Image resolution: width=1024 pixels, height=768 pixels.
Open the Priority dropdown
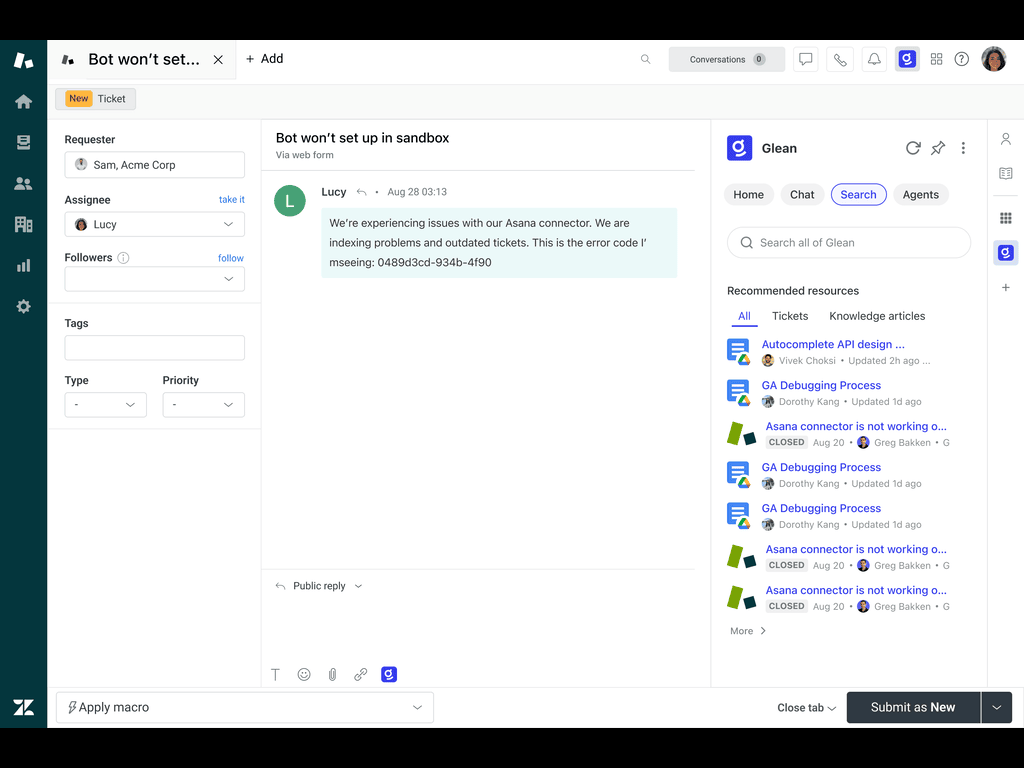pos(203,405)
